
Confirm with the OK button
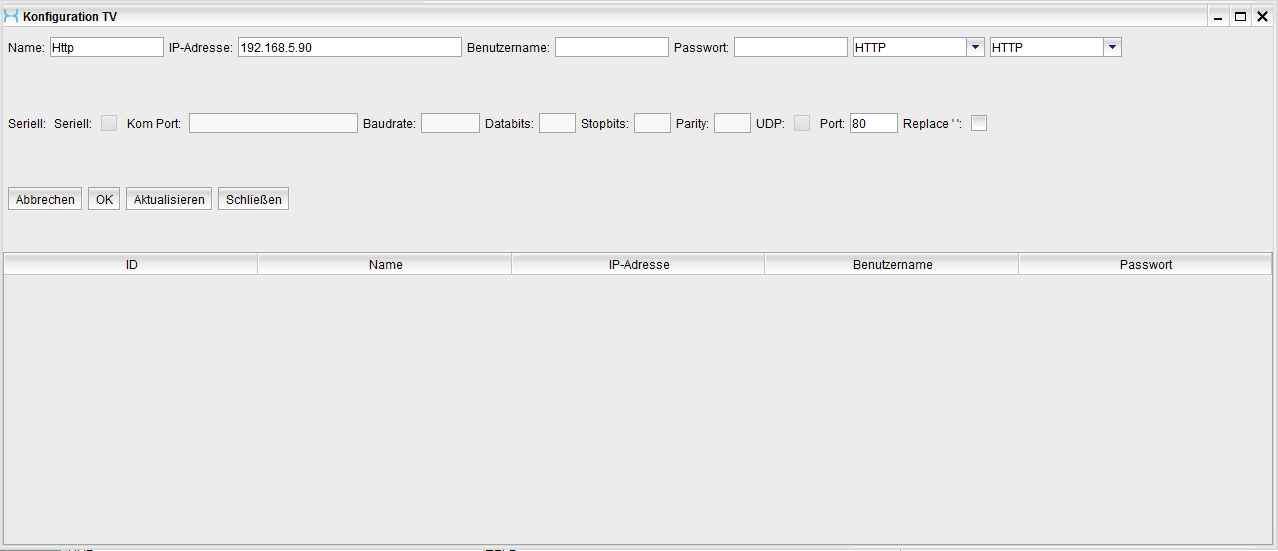(x=104, y=199)
